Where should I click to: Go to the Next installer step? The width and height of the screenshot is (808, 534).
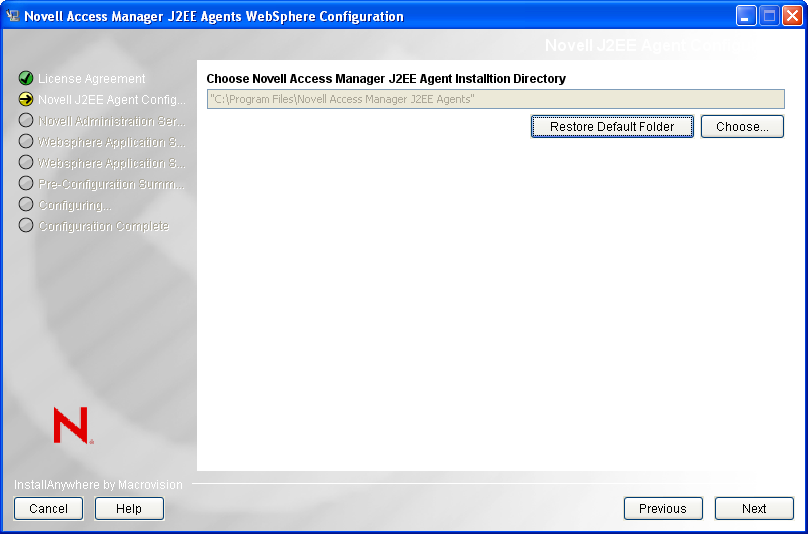(x=754, y=509)
